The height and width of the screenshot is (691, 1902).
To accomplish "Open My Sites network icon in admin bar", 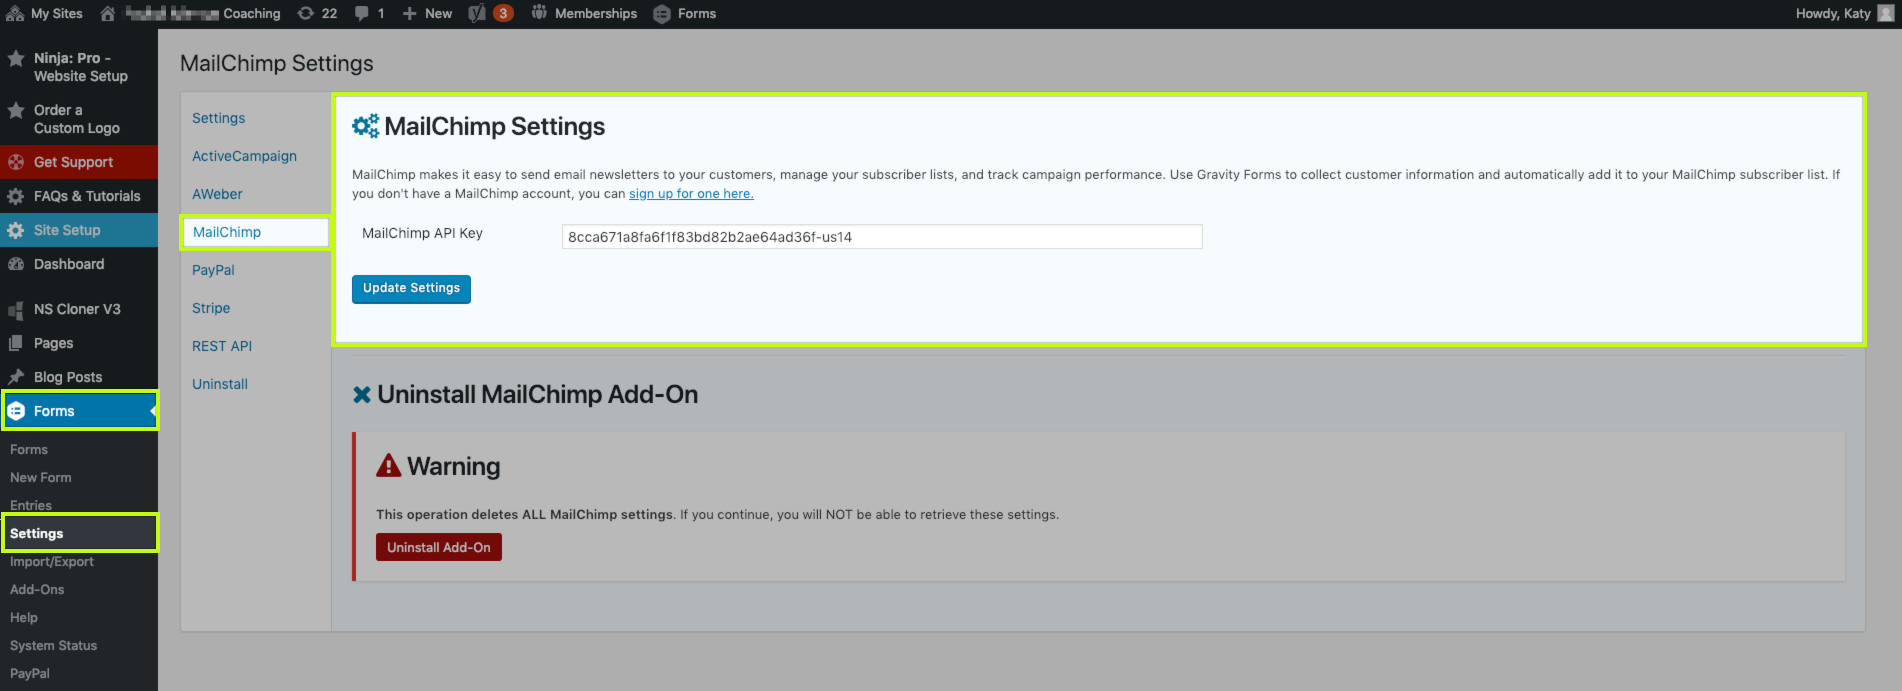I will (15, 13).
